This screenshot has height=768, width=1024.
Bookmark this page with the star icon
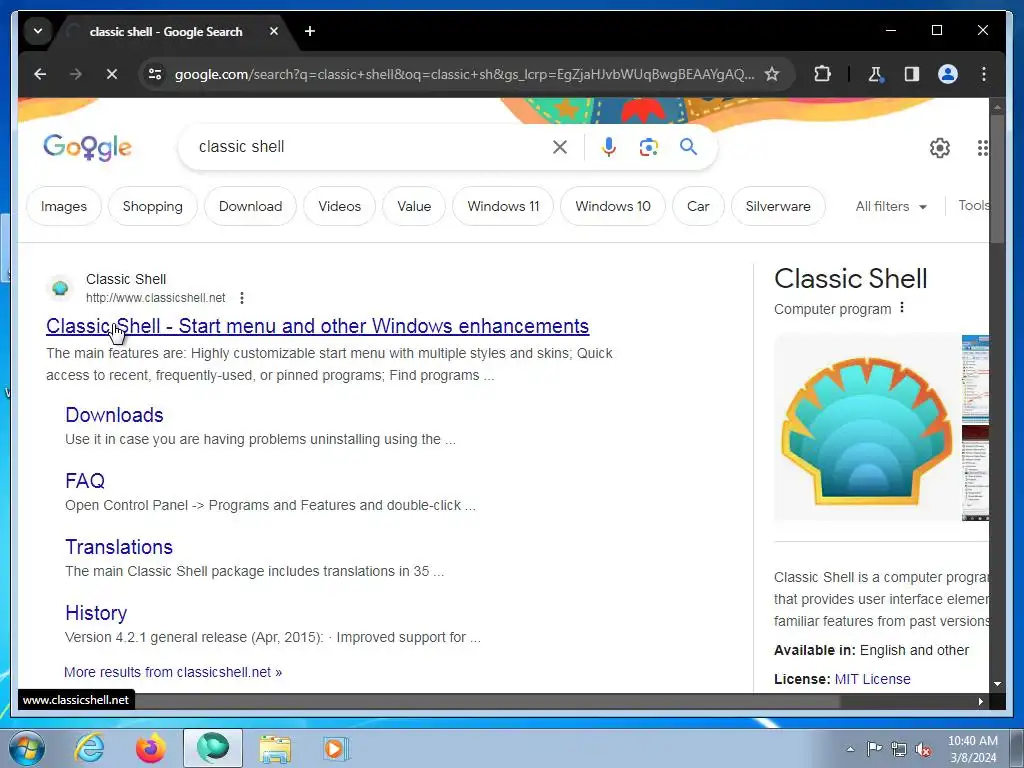(772, 74)
